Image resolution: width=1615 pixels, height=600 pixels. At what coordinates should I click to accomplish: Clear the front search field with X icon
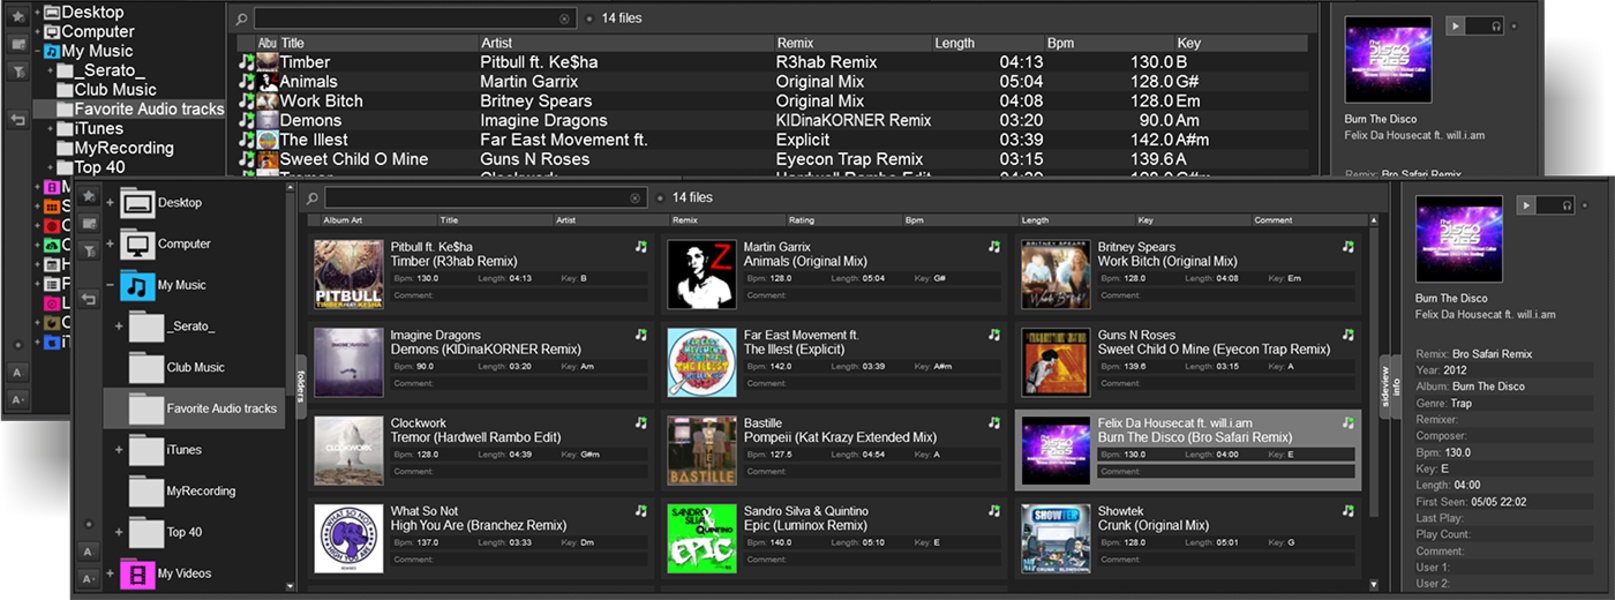tap(635, 198)
